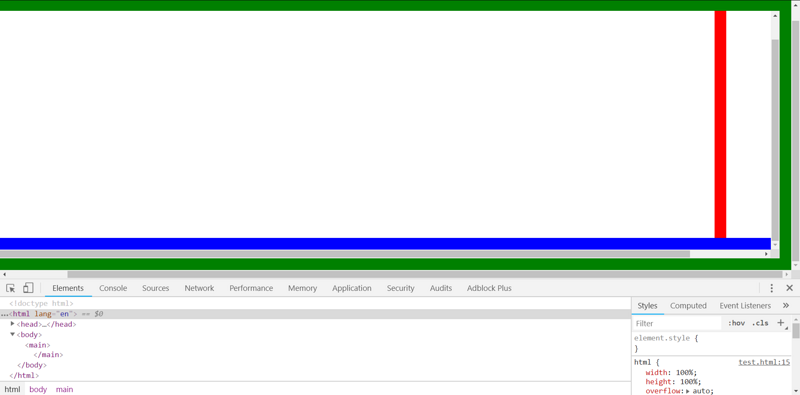This screenshot has height=395, width=800.
Task: Toggle the :hov element state panel
Action: tap(736, 323)
